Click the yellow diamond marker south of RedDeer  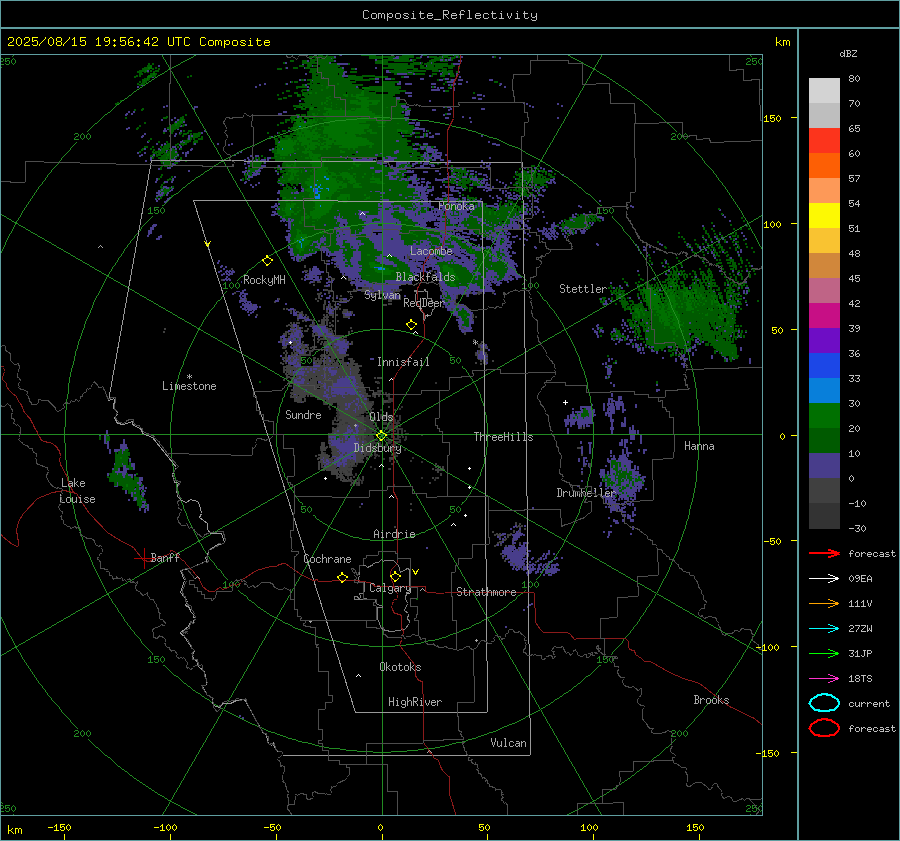(x=411, y=325)
